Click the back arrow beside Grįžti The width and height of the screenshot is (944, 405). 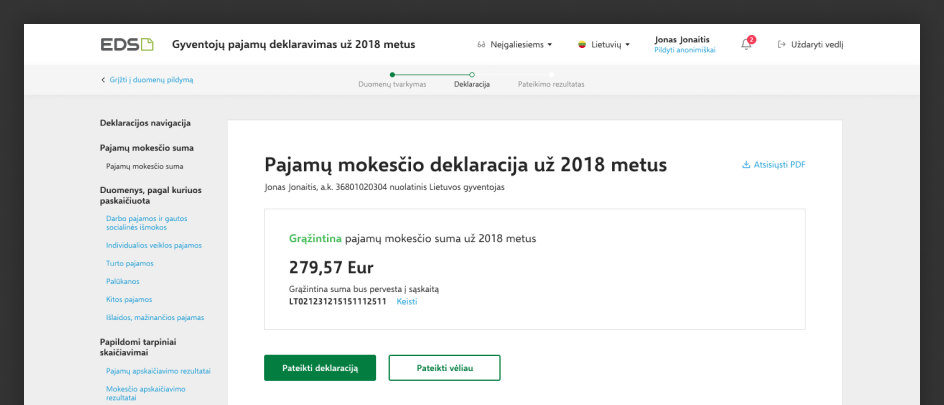tap(102, 79)
